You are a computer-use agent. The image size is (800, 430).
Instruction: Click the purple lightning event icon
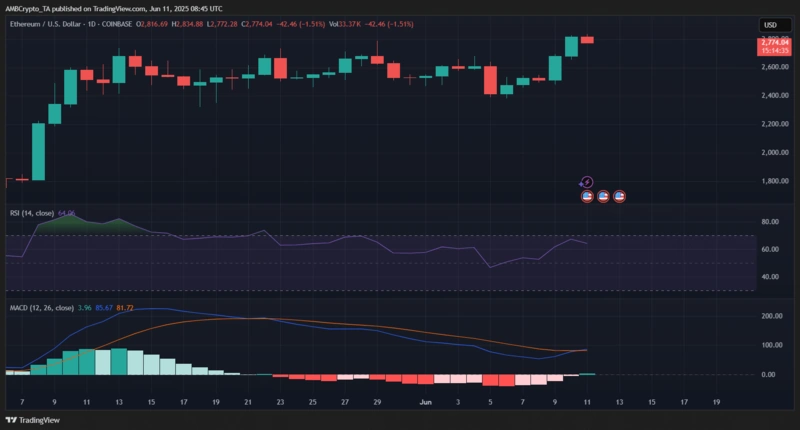587,182
